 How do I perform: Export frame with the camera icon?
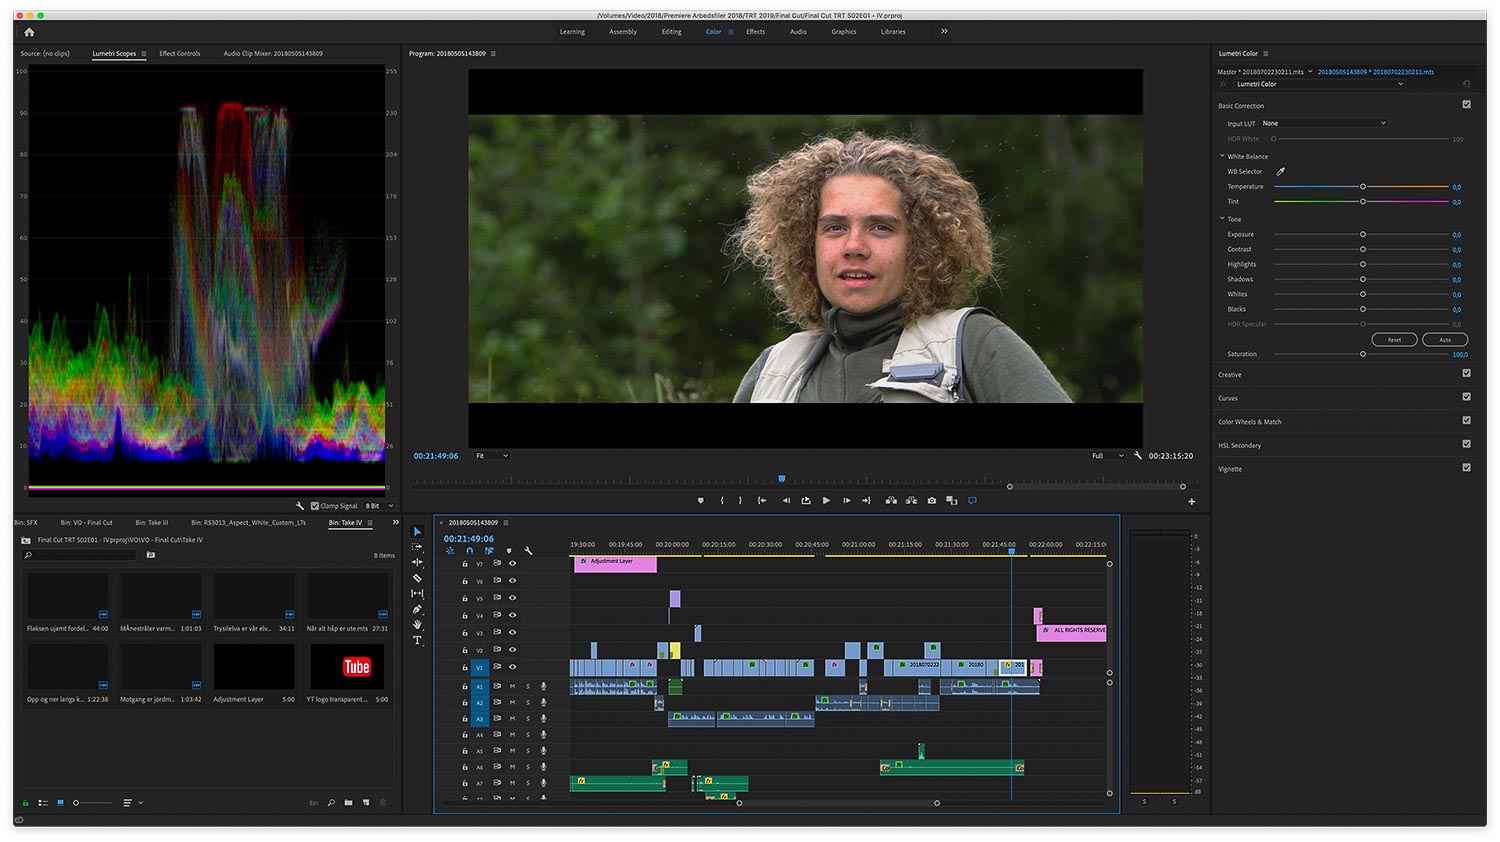tap(932, 500)
